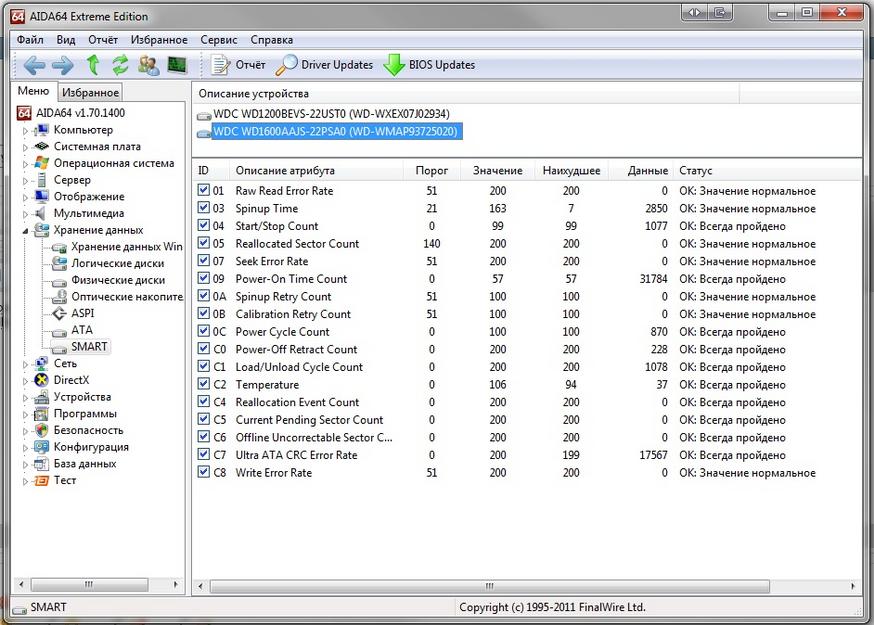The width and height of the screenshot is (874, 625).
Task: Toggle the Write Error Rate checkbox
Action: pos(203,472)
